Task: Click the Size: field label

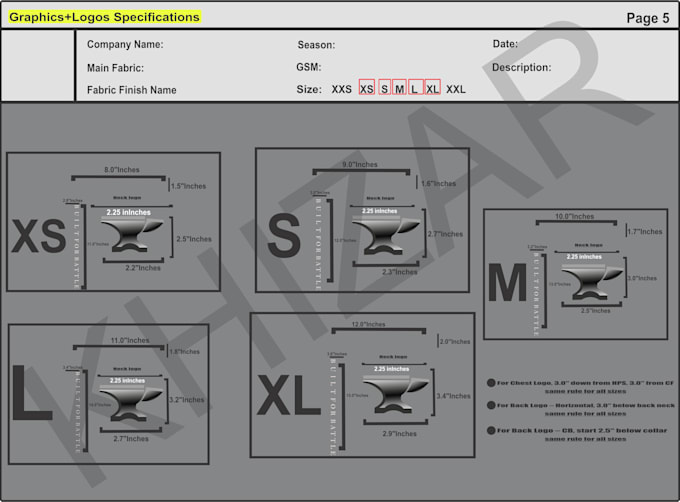Action: [x=309, y=89]
